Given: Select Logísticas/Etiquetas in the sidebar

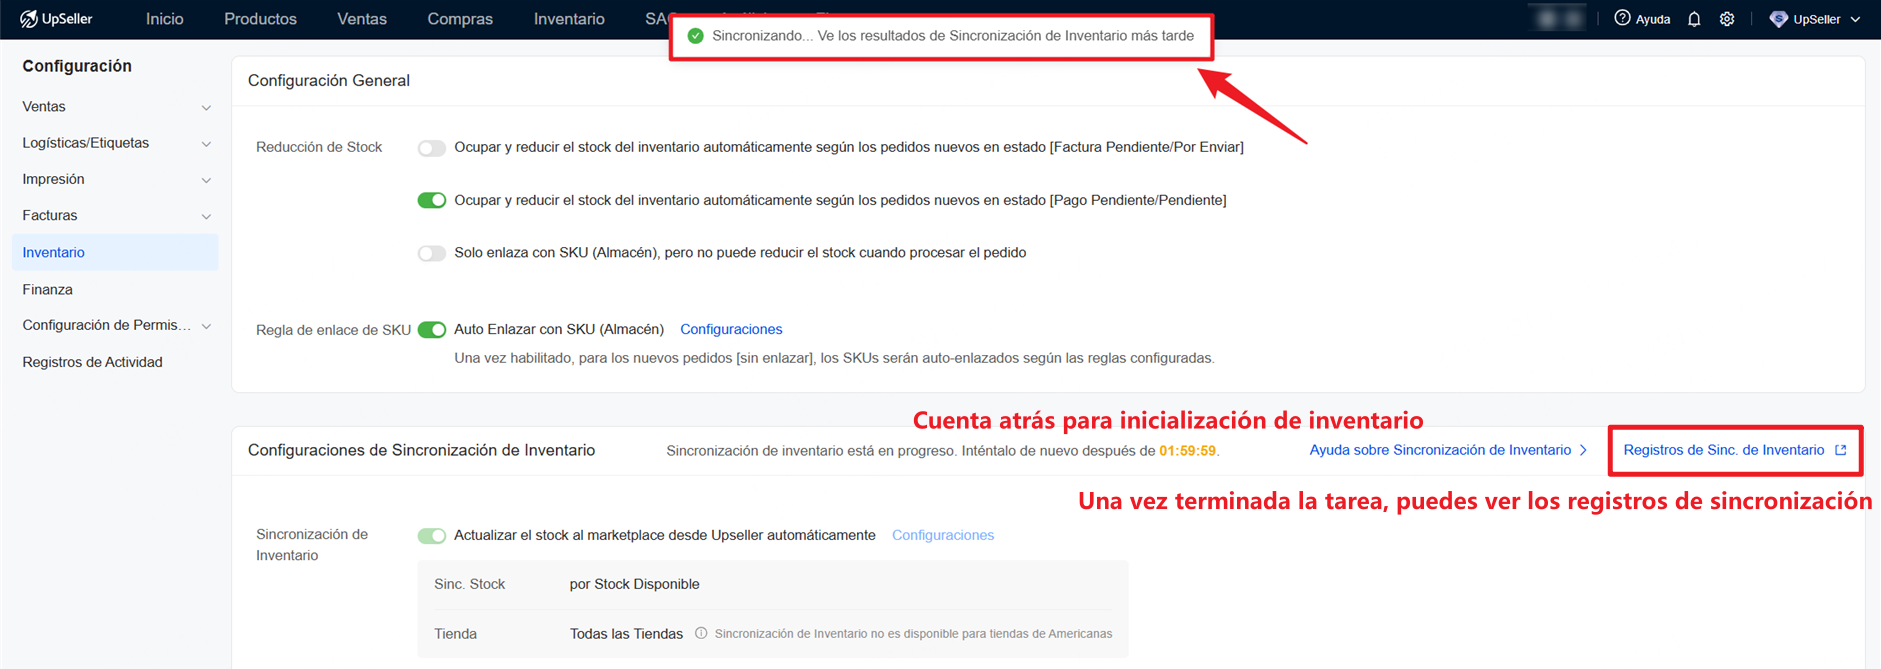Looking at the screenshot, I should 86,143.
